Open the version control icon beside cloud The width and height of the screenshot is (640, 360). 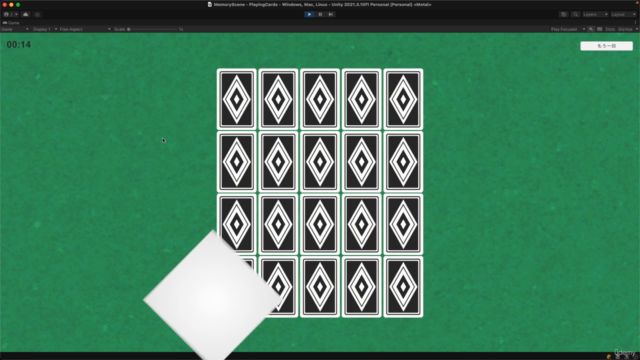[37, 14]
